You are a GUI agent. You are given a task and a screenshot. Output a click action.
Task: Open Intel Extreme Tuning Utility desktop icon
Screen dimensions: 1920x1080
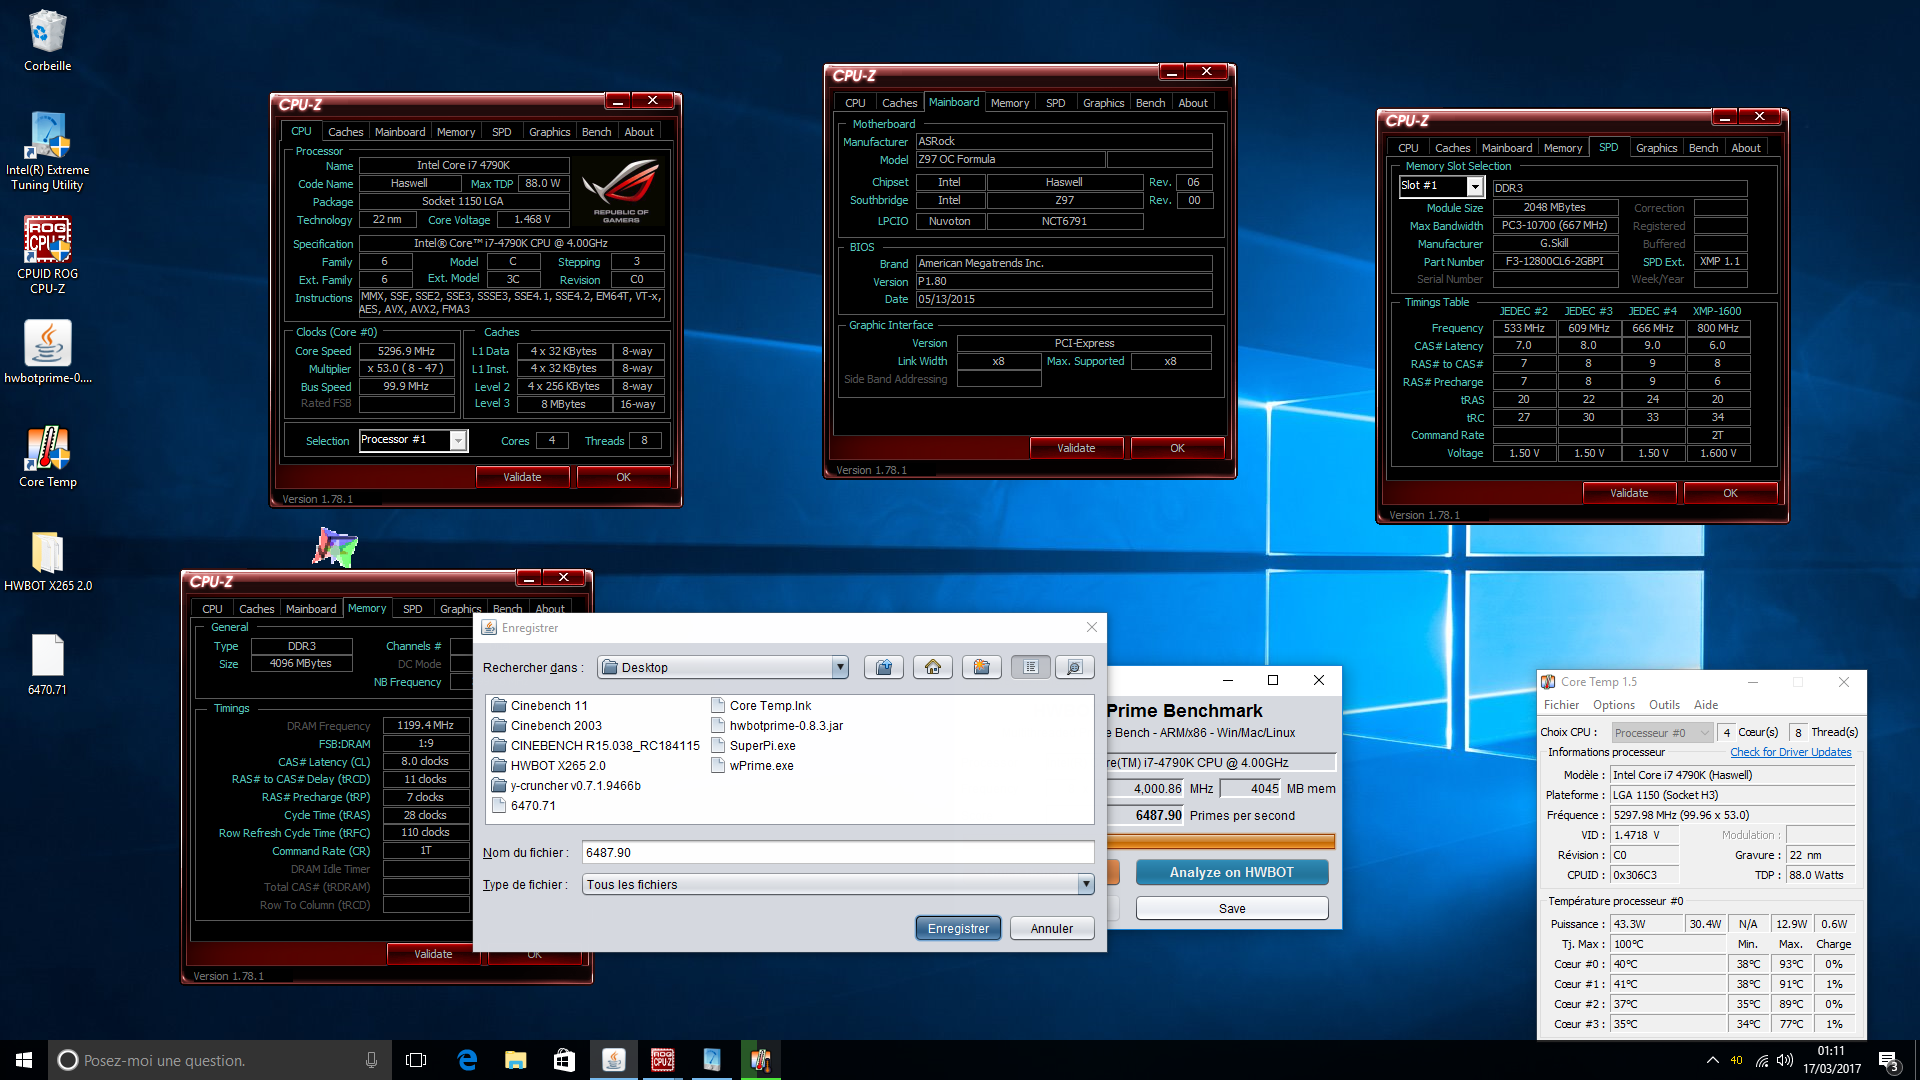pyautogui.click(x=47, y=150)
